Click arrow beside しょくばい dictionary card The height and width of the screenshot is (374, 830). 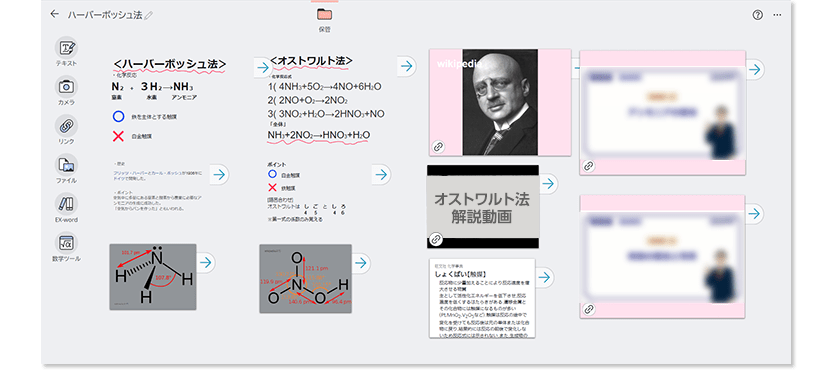point(545,277)
